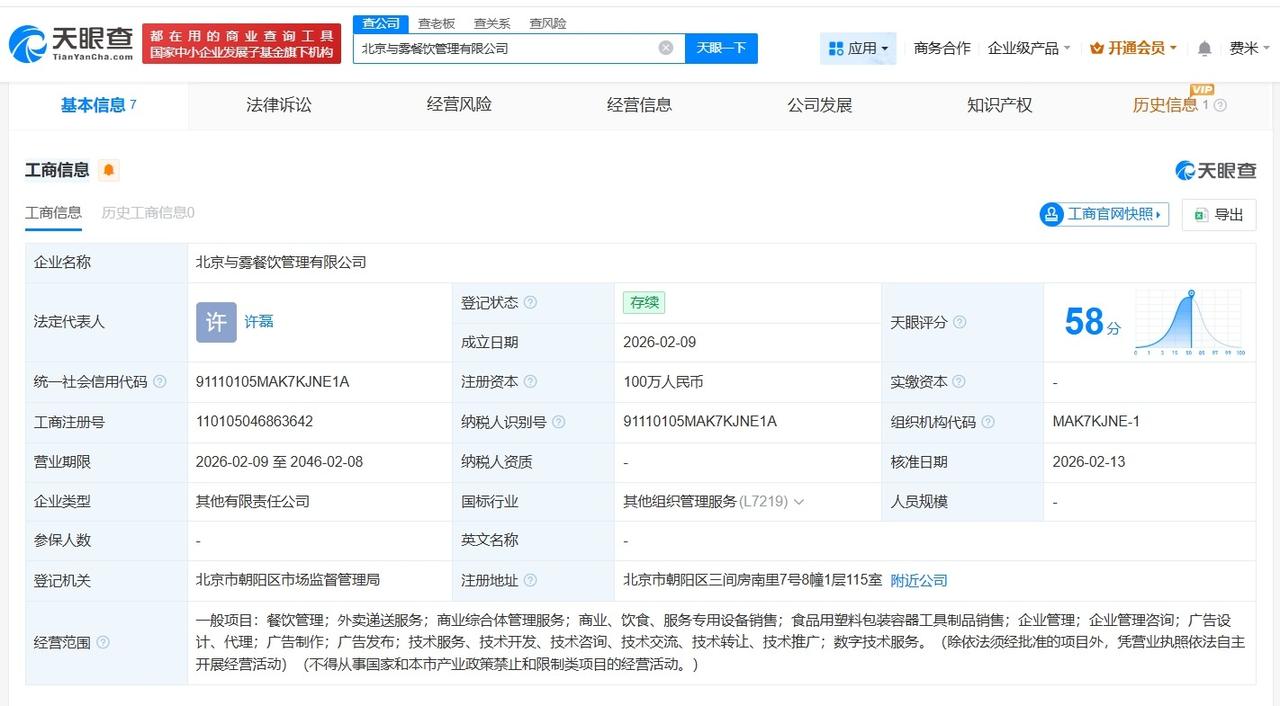Click help icon next to 注册资本
This screenshot has width=1280, height=706.
point(530,382)
